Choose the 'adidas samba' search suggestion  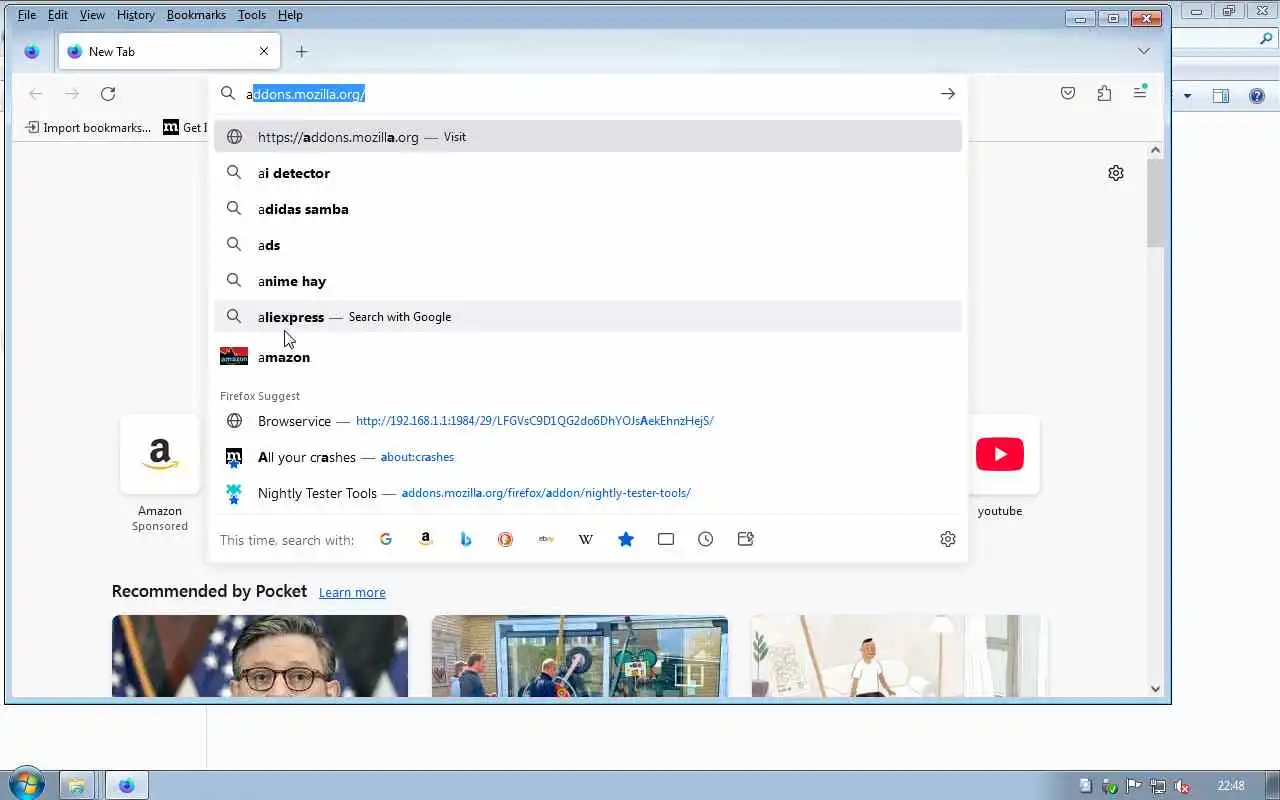tap(588, 209)
